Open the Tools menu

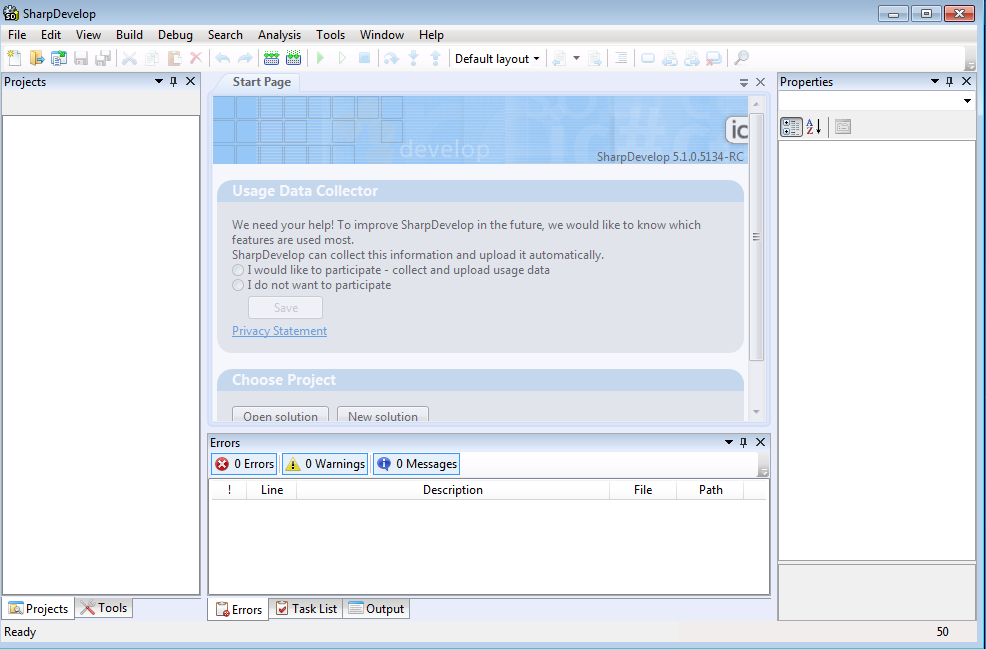click(330, 35)
